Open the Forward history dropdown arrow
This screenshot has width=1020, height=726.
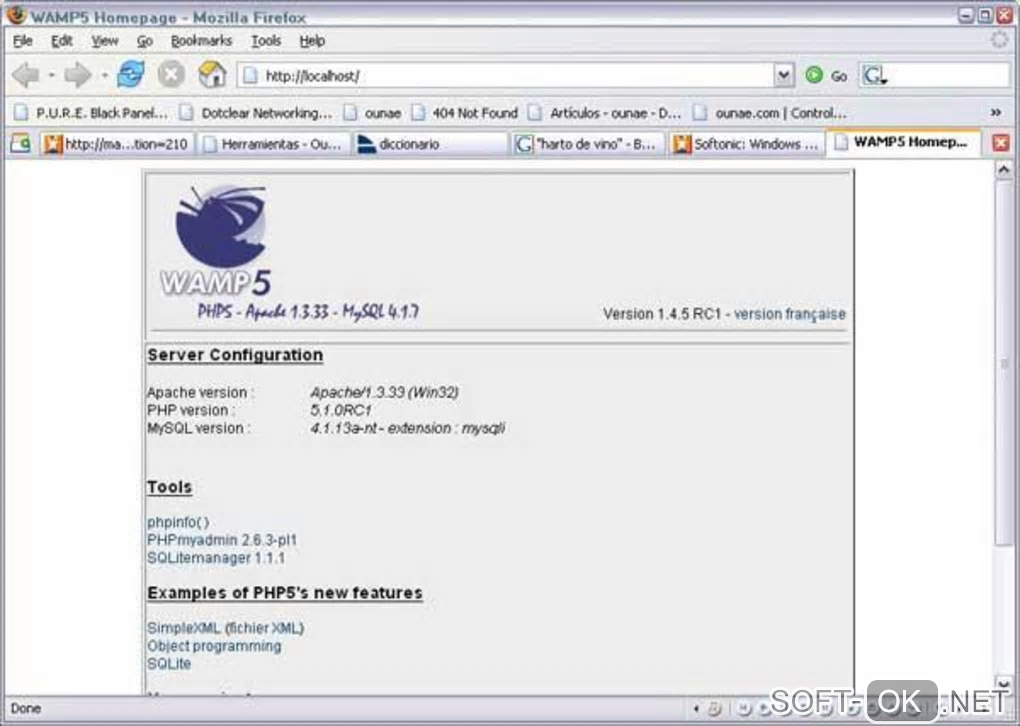point(104,75)
